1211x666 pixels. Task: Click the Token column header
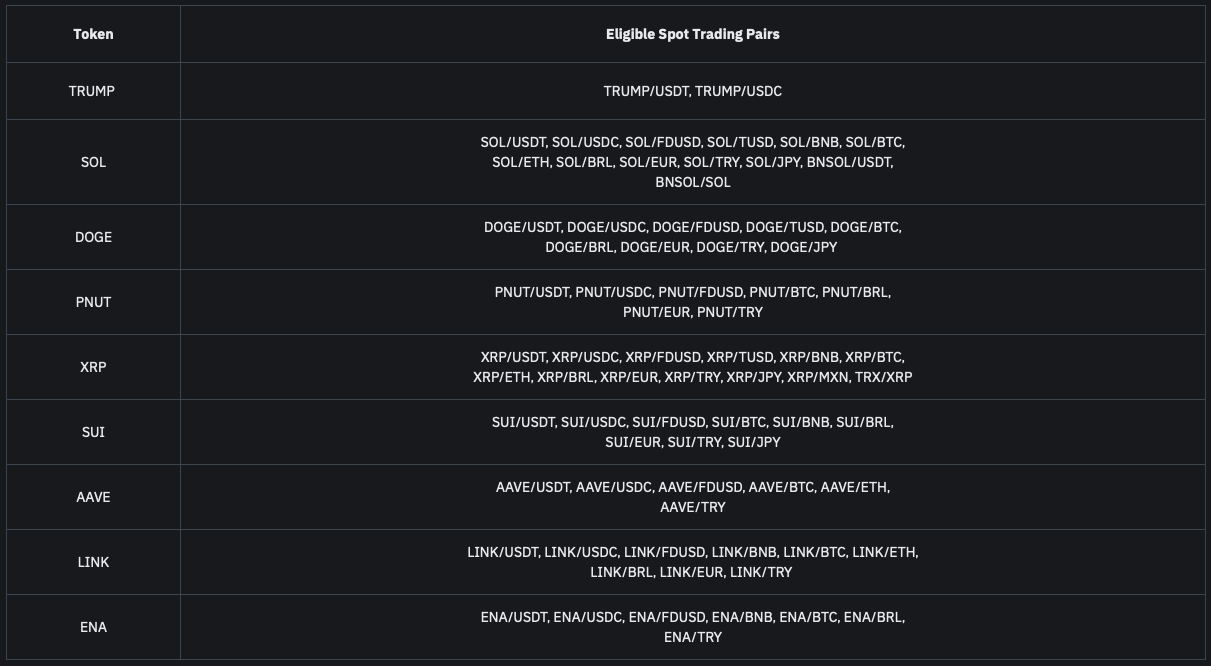(x=93, y=34)
